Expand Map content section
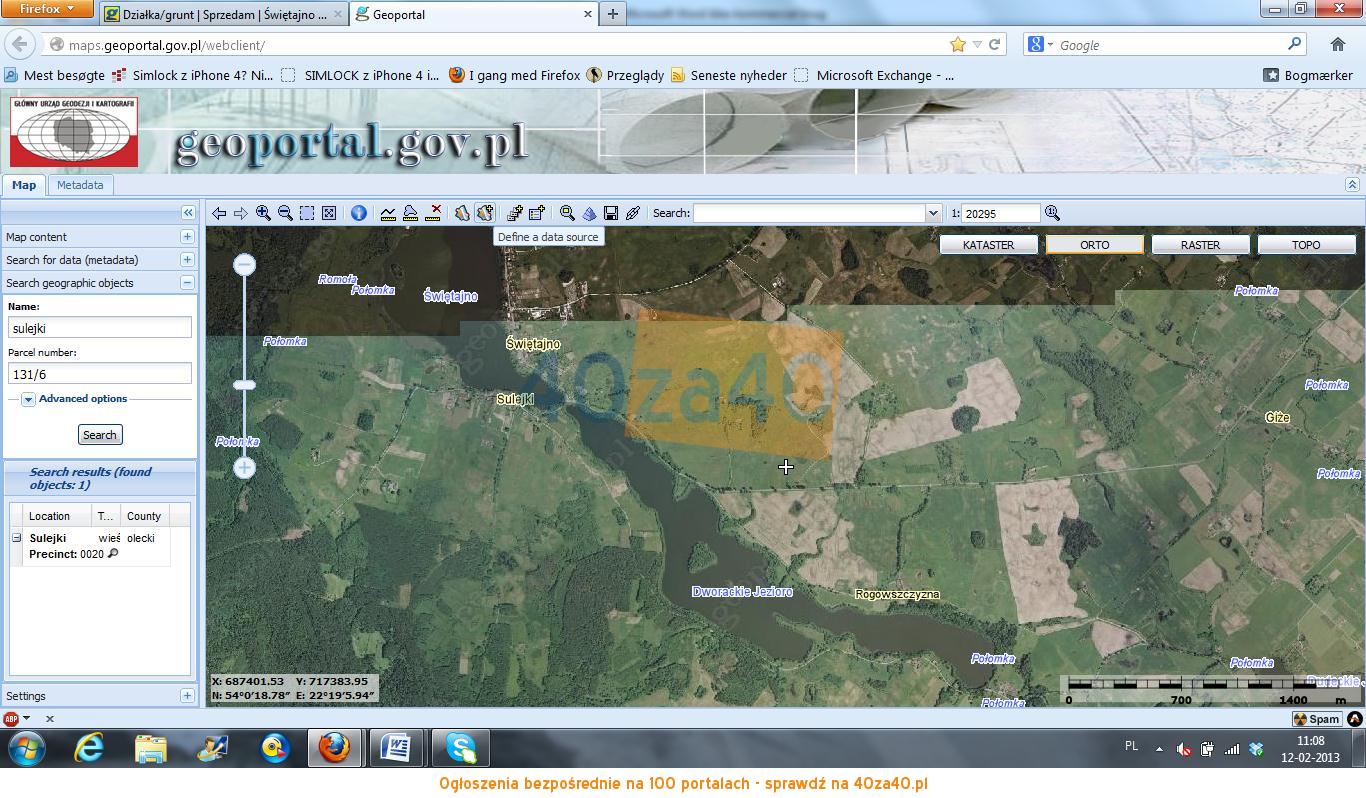The width and height of the screenshot is (1366, 798). pos(187,237)
